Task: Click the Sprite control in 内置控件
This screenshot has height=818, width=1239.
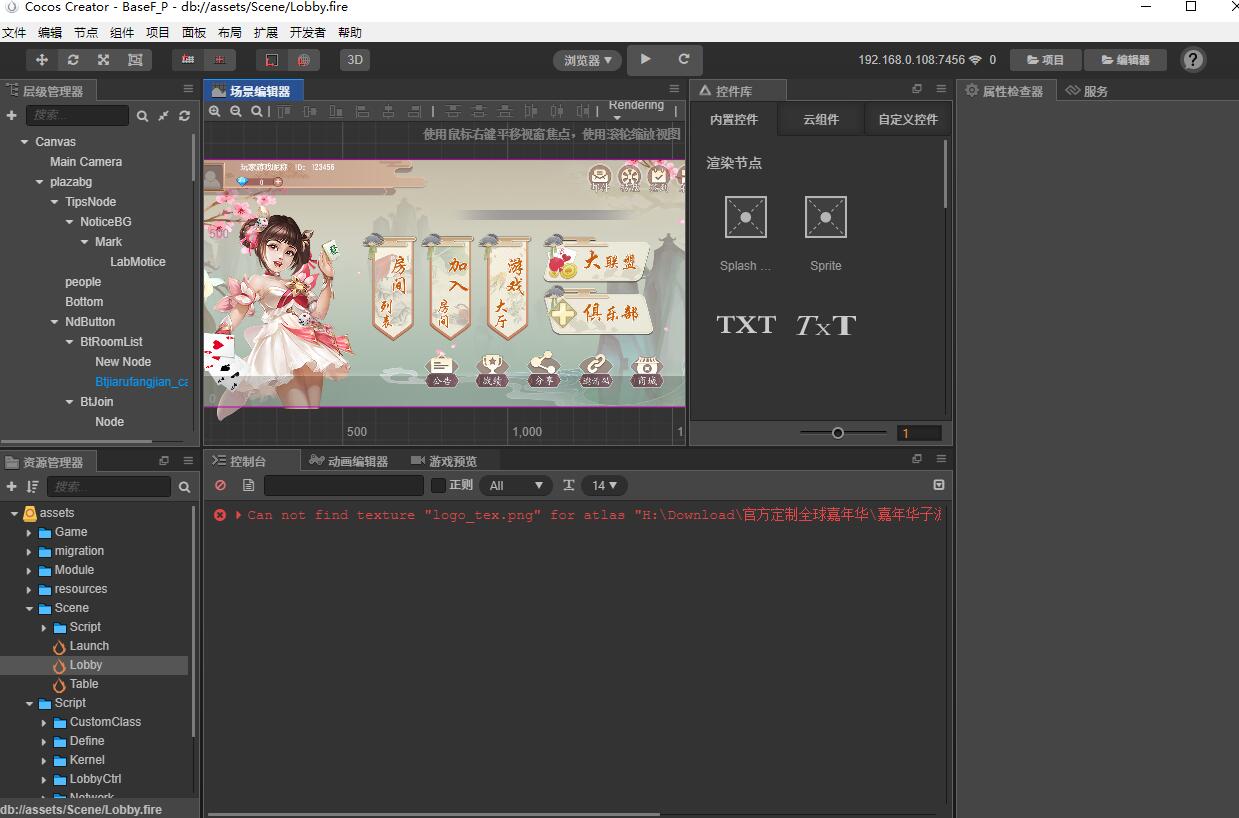Action: [x=825, y=217]
